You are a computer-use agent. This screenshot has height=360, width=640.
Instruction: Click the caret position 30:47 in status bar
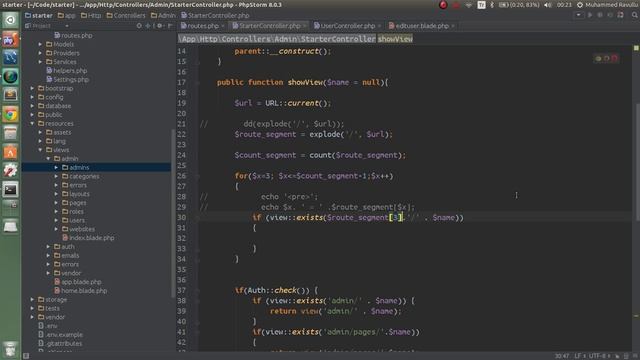pyautogui.click(x=562, y=356)
